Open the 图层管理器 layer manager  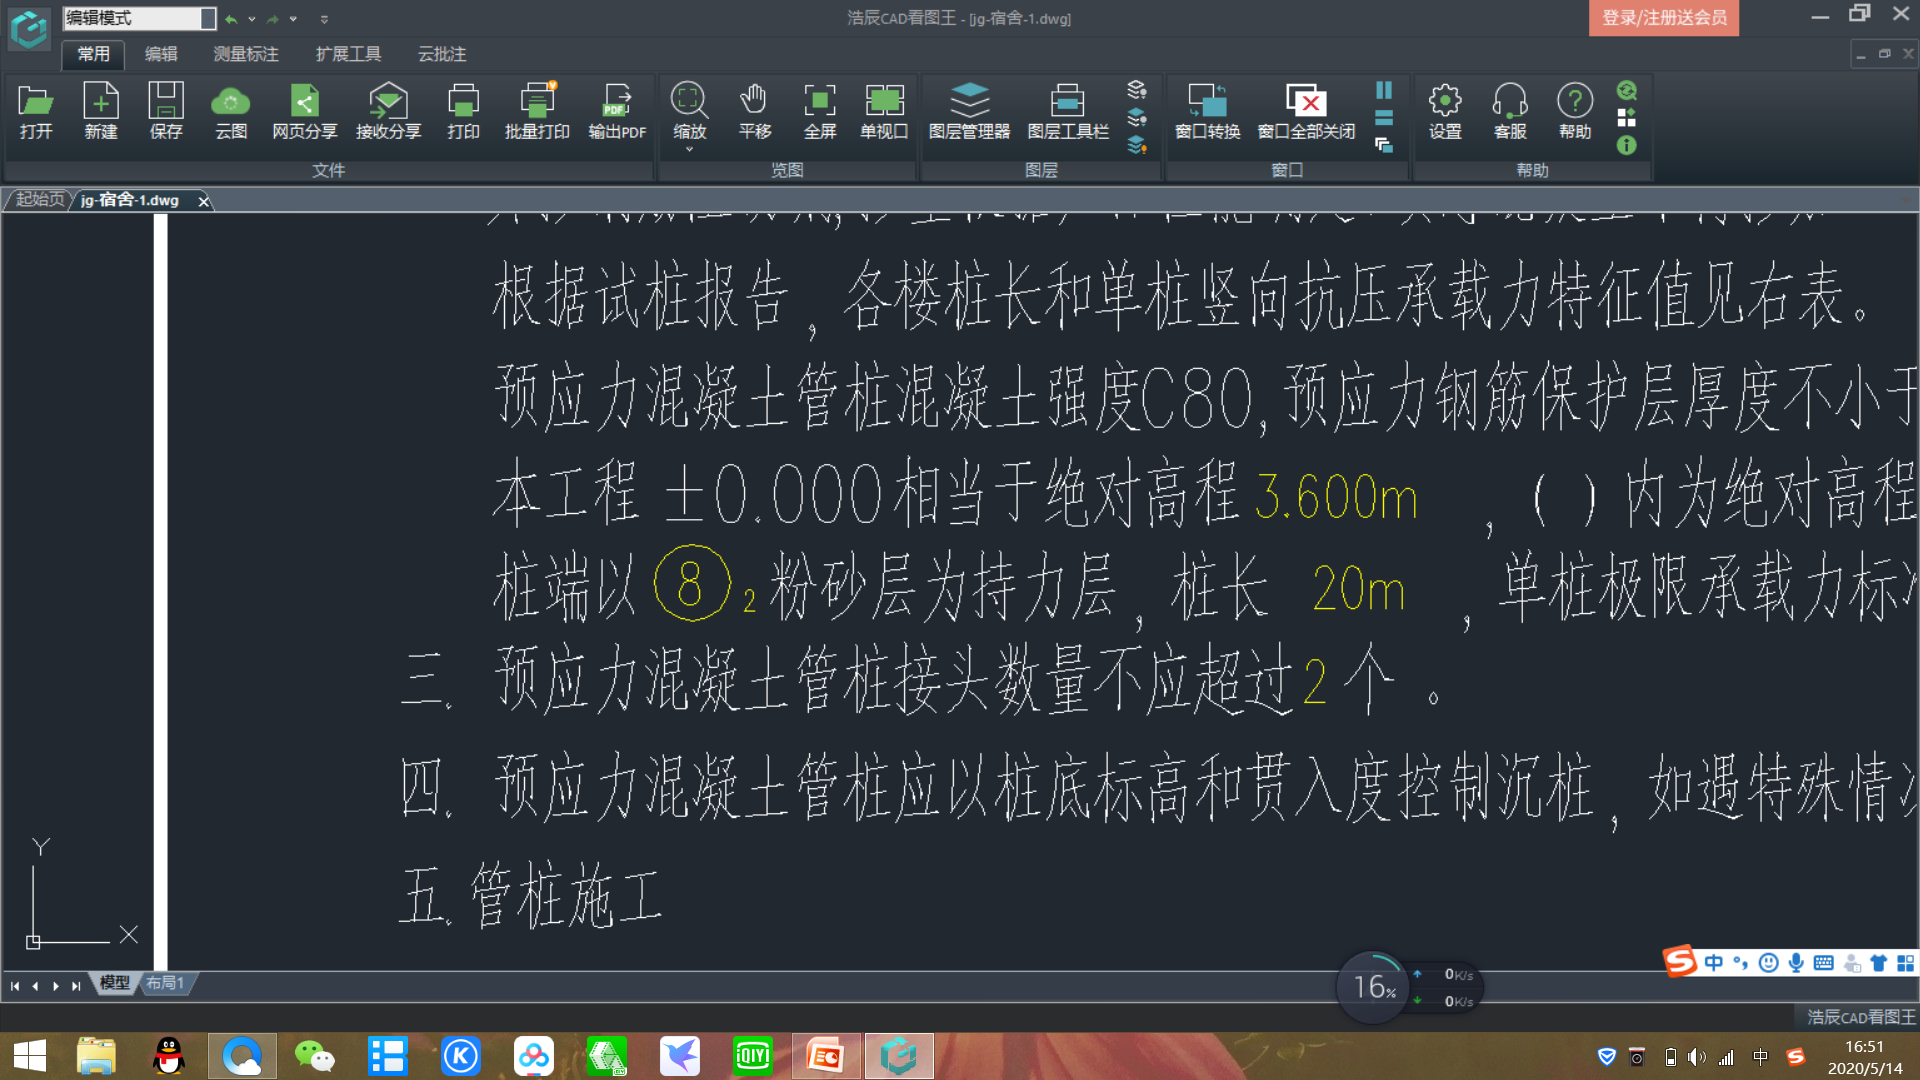coord(969,111)
